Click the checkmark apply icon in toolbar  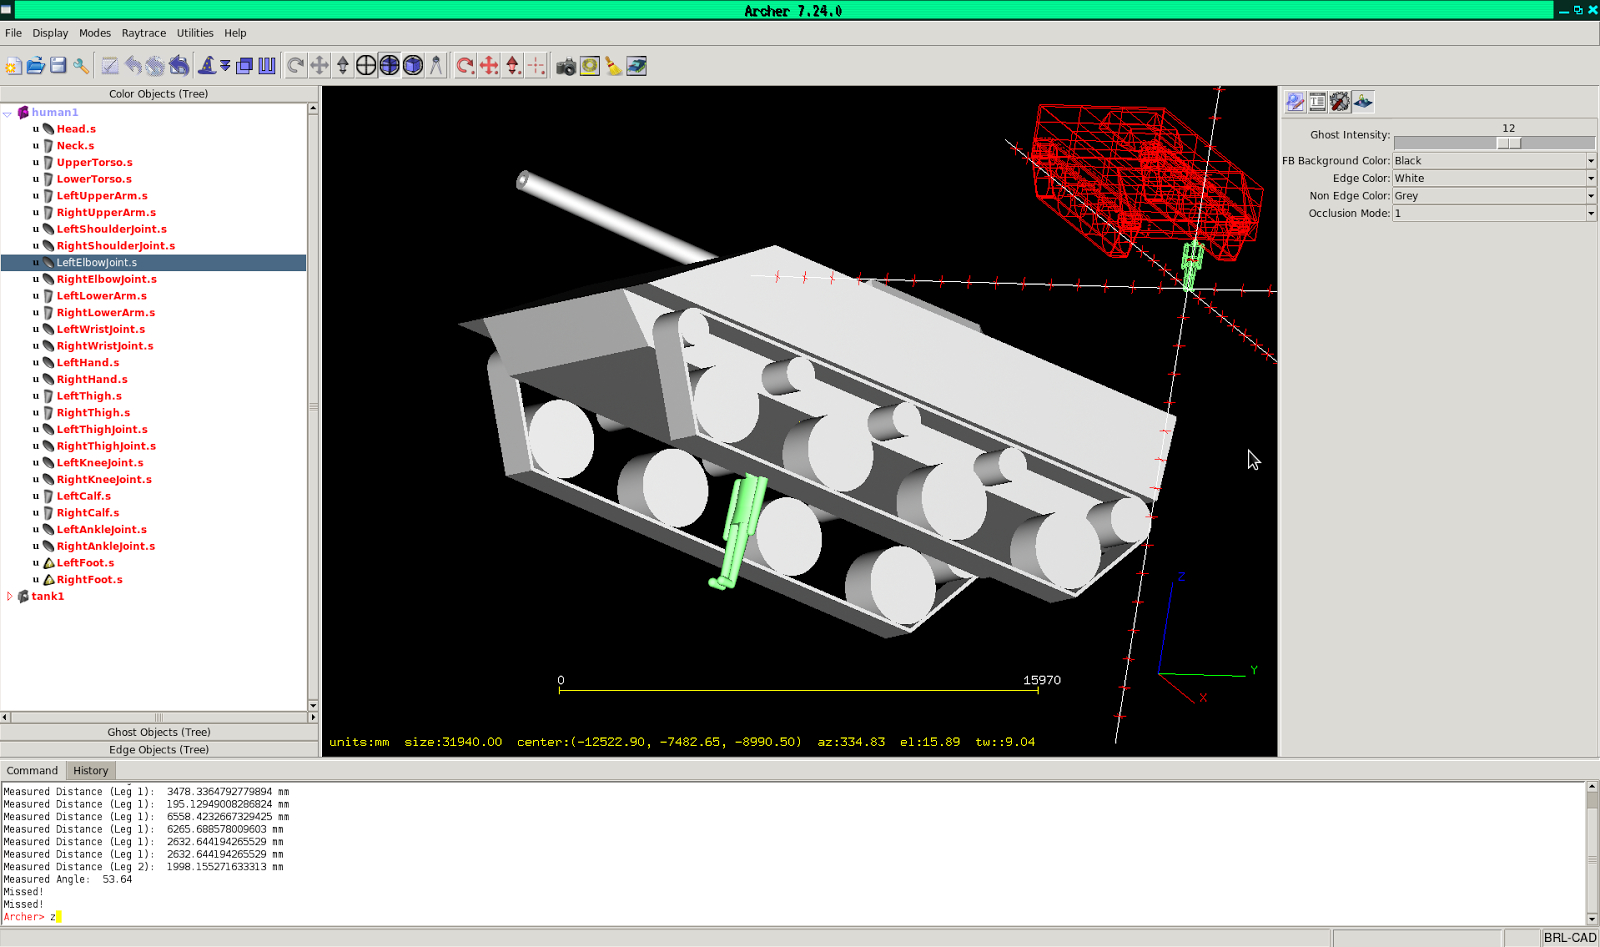coord(110,66)
